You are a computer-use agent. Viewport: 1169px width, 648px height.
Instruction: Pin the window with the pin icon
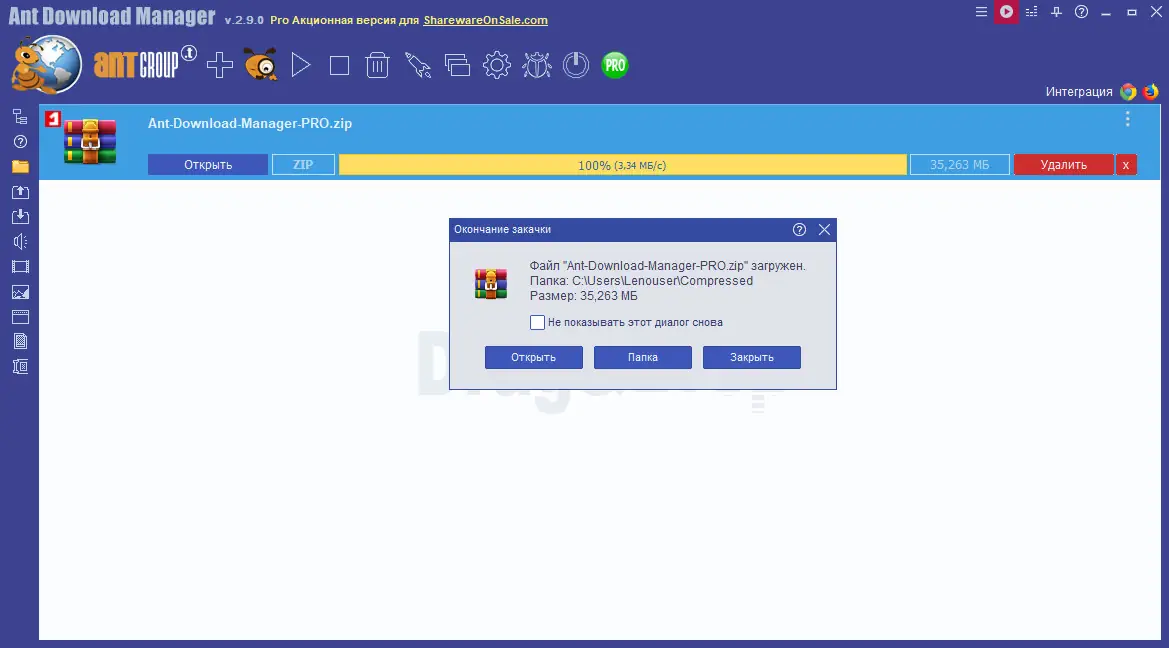click(1056, 12)
